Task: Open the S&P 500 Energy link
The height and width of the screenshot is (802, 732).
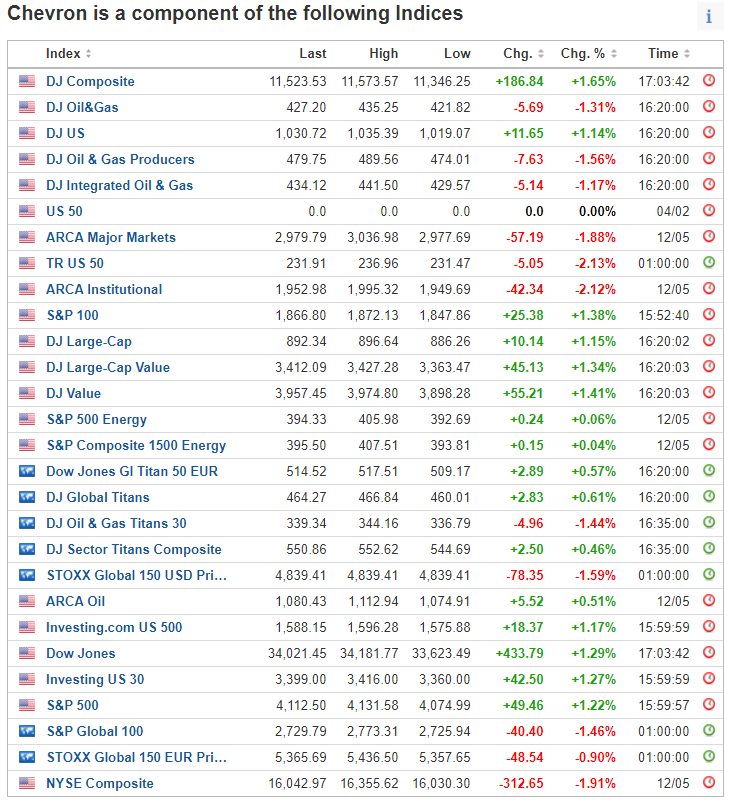Action: [x=96, y=419]
